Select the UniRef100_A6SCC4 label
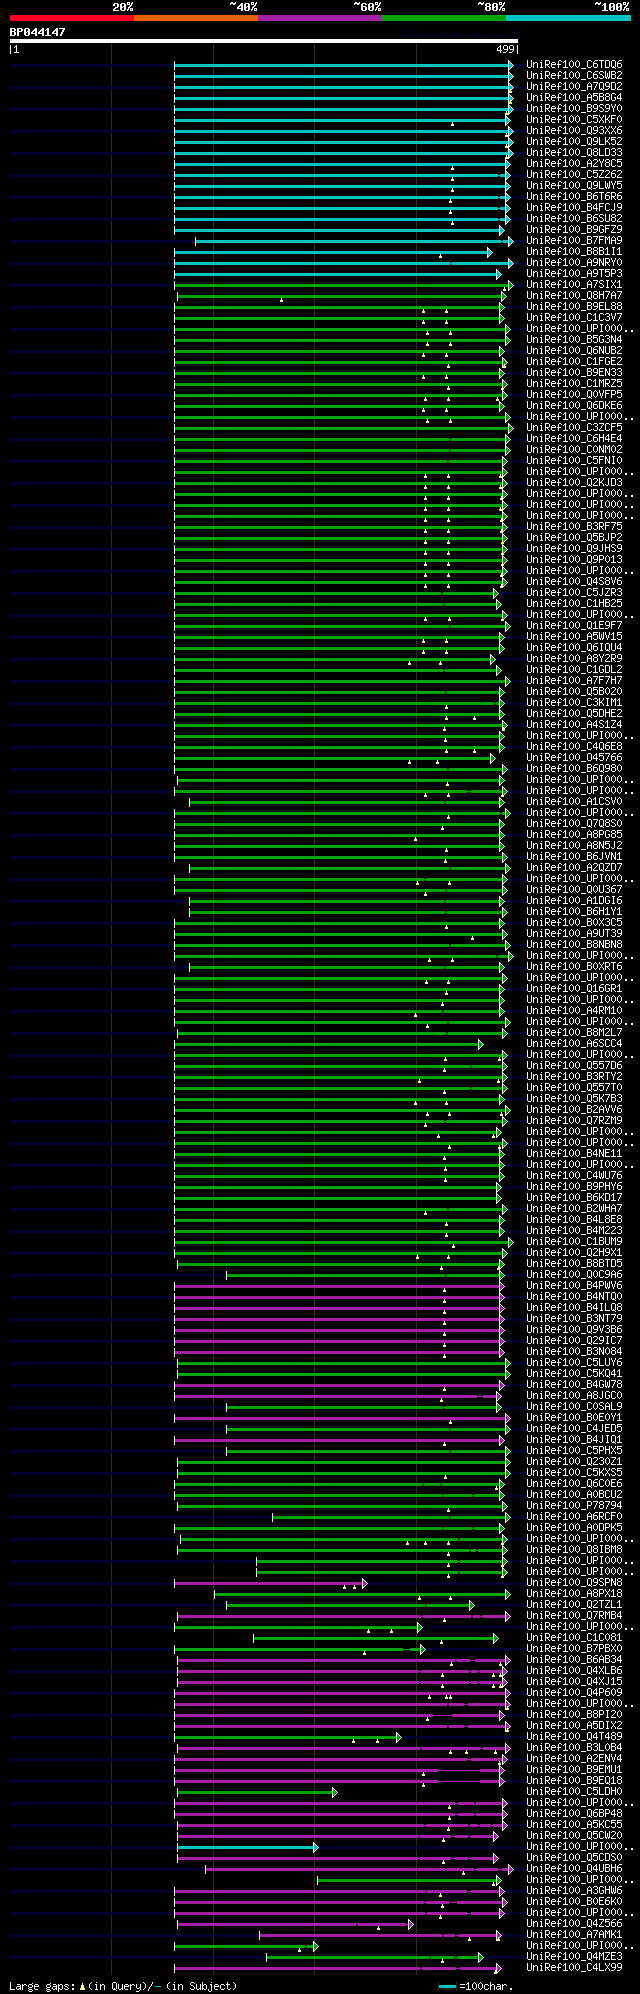The width and height of the screenshot is (640, 1994). (574, 1043)
